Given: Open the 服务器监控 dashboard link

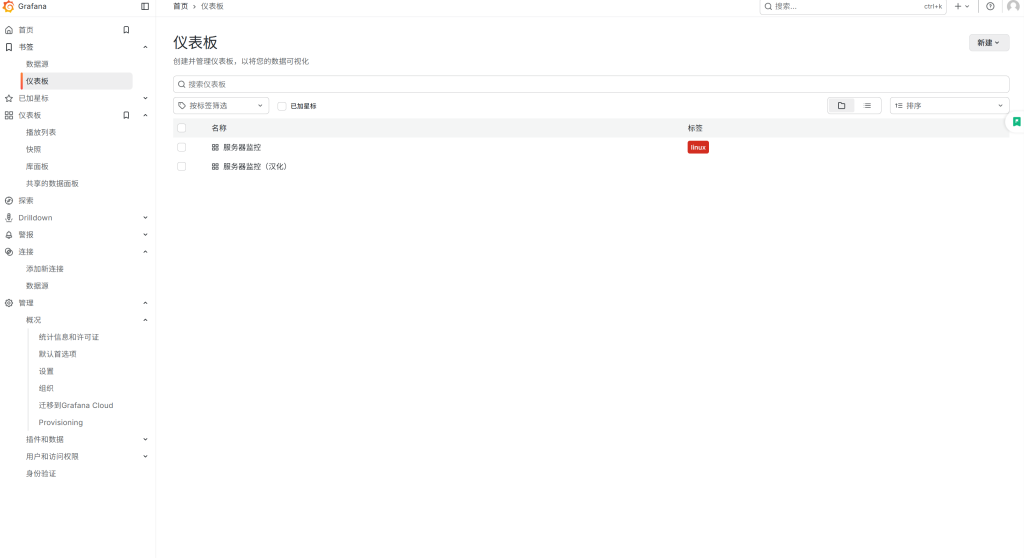Looking at the screenshot, I should (241, 147).
